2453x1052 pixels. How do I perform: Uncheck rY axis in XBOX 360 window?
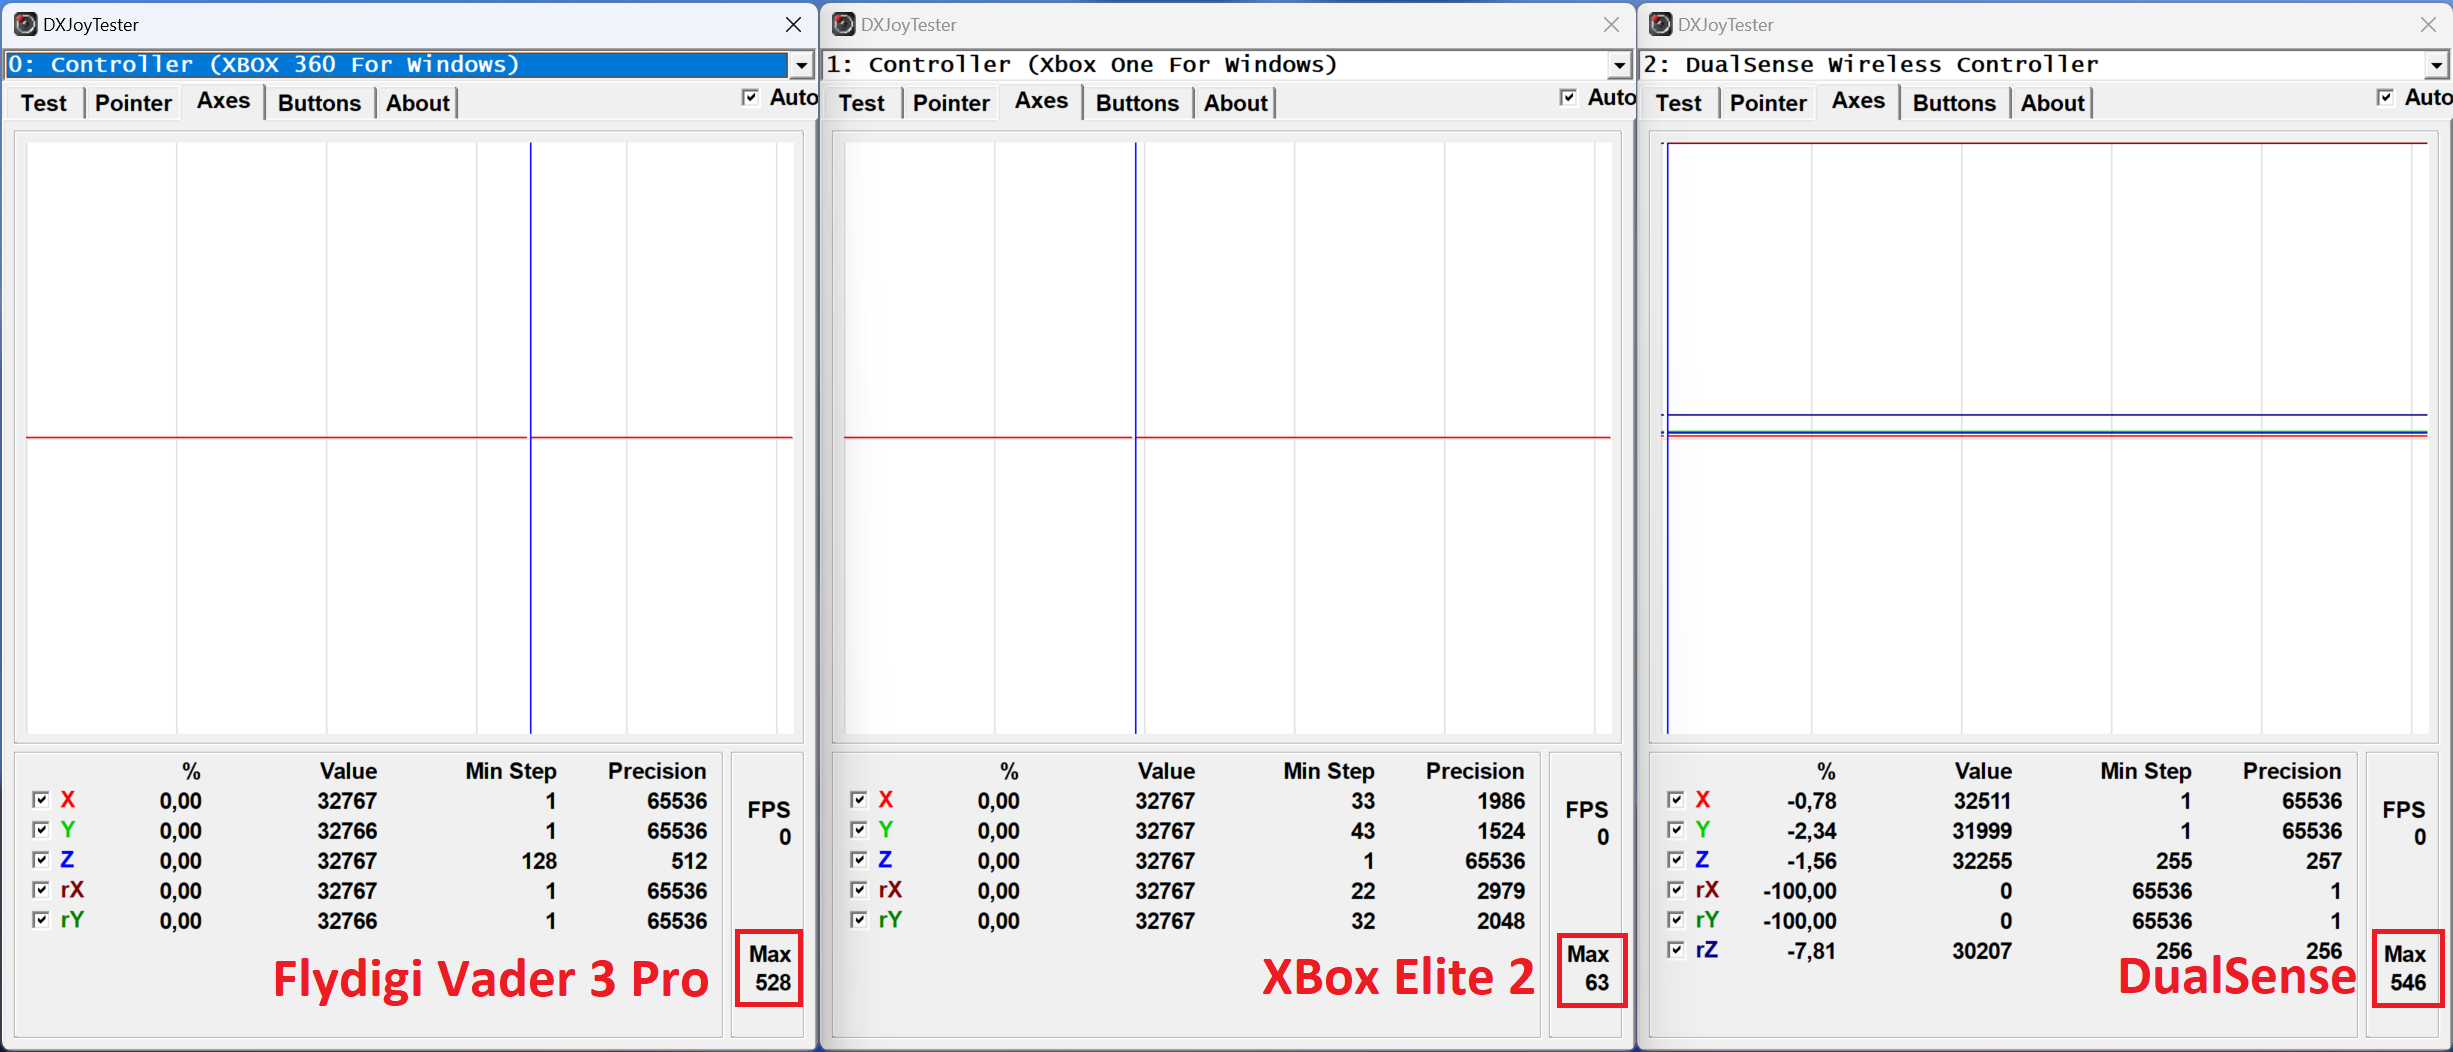point(40,919)
